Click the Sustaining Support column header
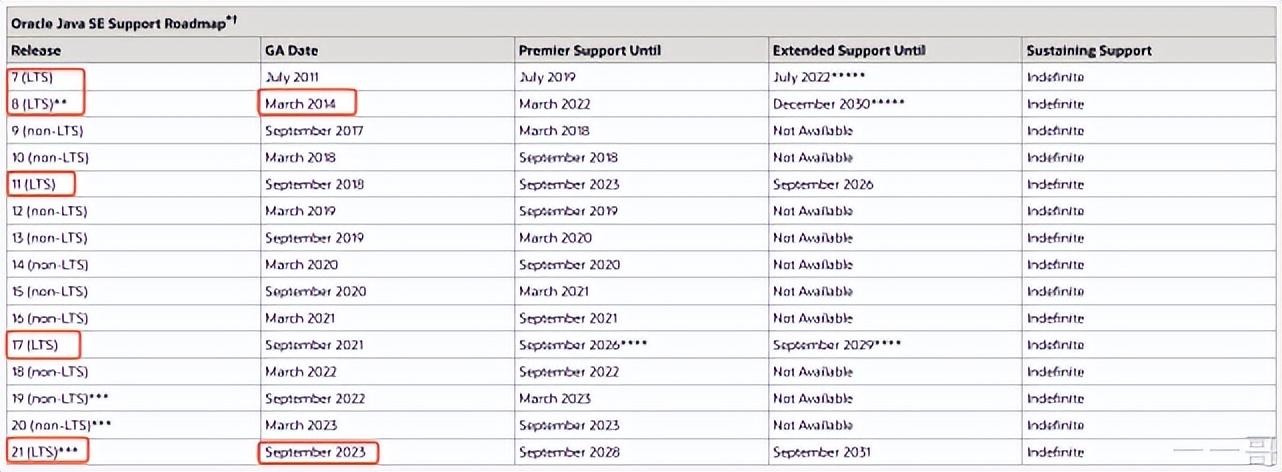Screen dimensions: 1282x472 (1088, 50)
